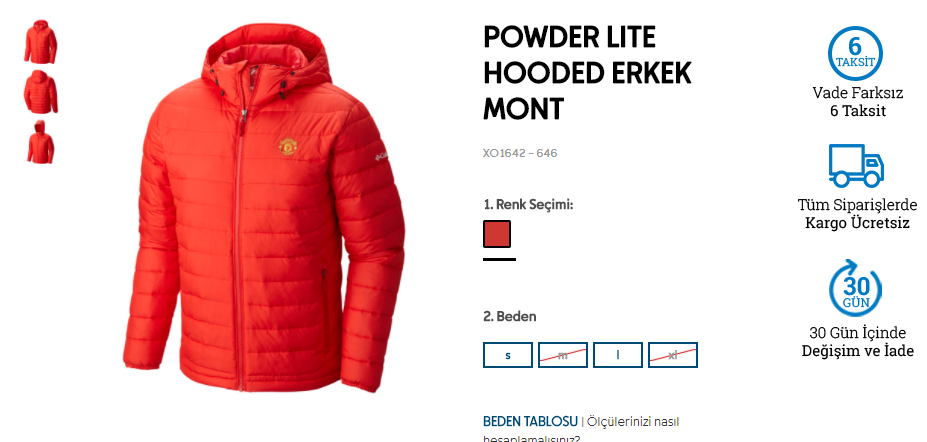Pick the red color swatch
The image size is (927, 442).
pos(497,234)
